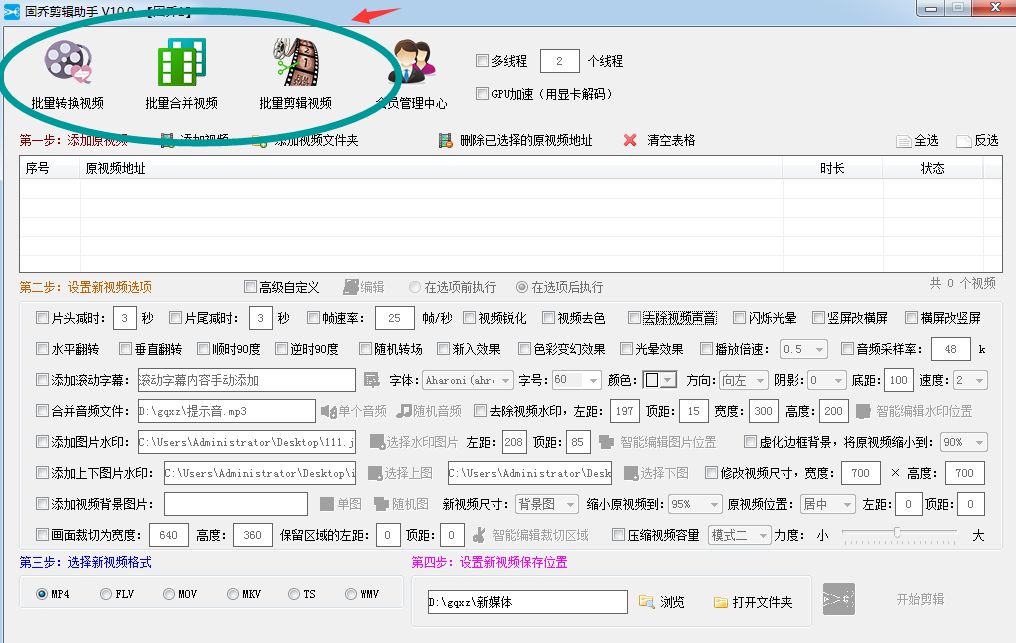The height and width of the screenshot is (643, 1016).
Task: Click the red X 清空表格 icon
Action: click(x=630, y=140)
